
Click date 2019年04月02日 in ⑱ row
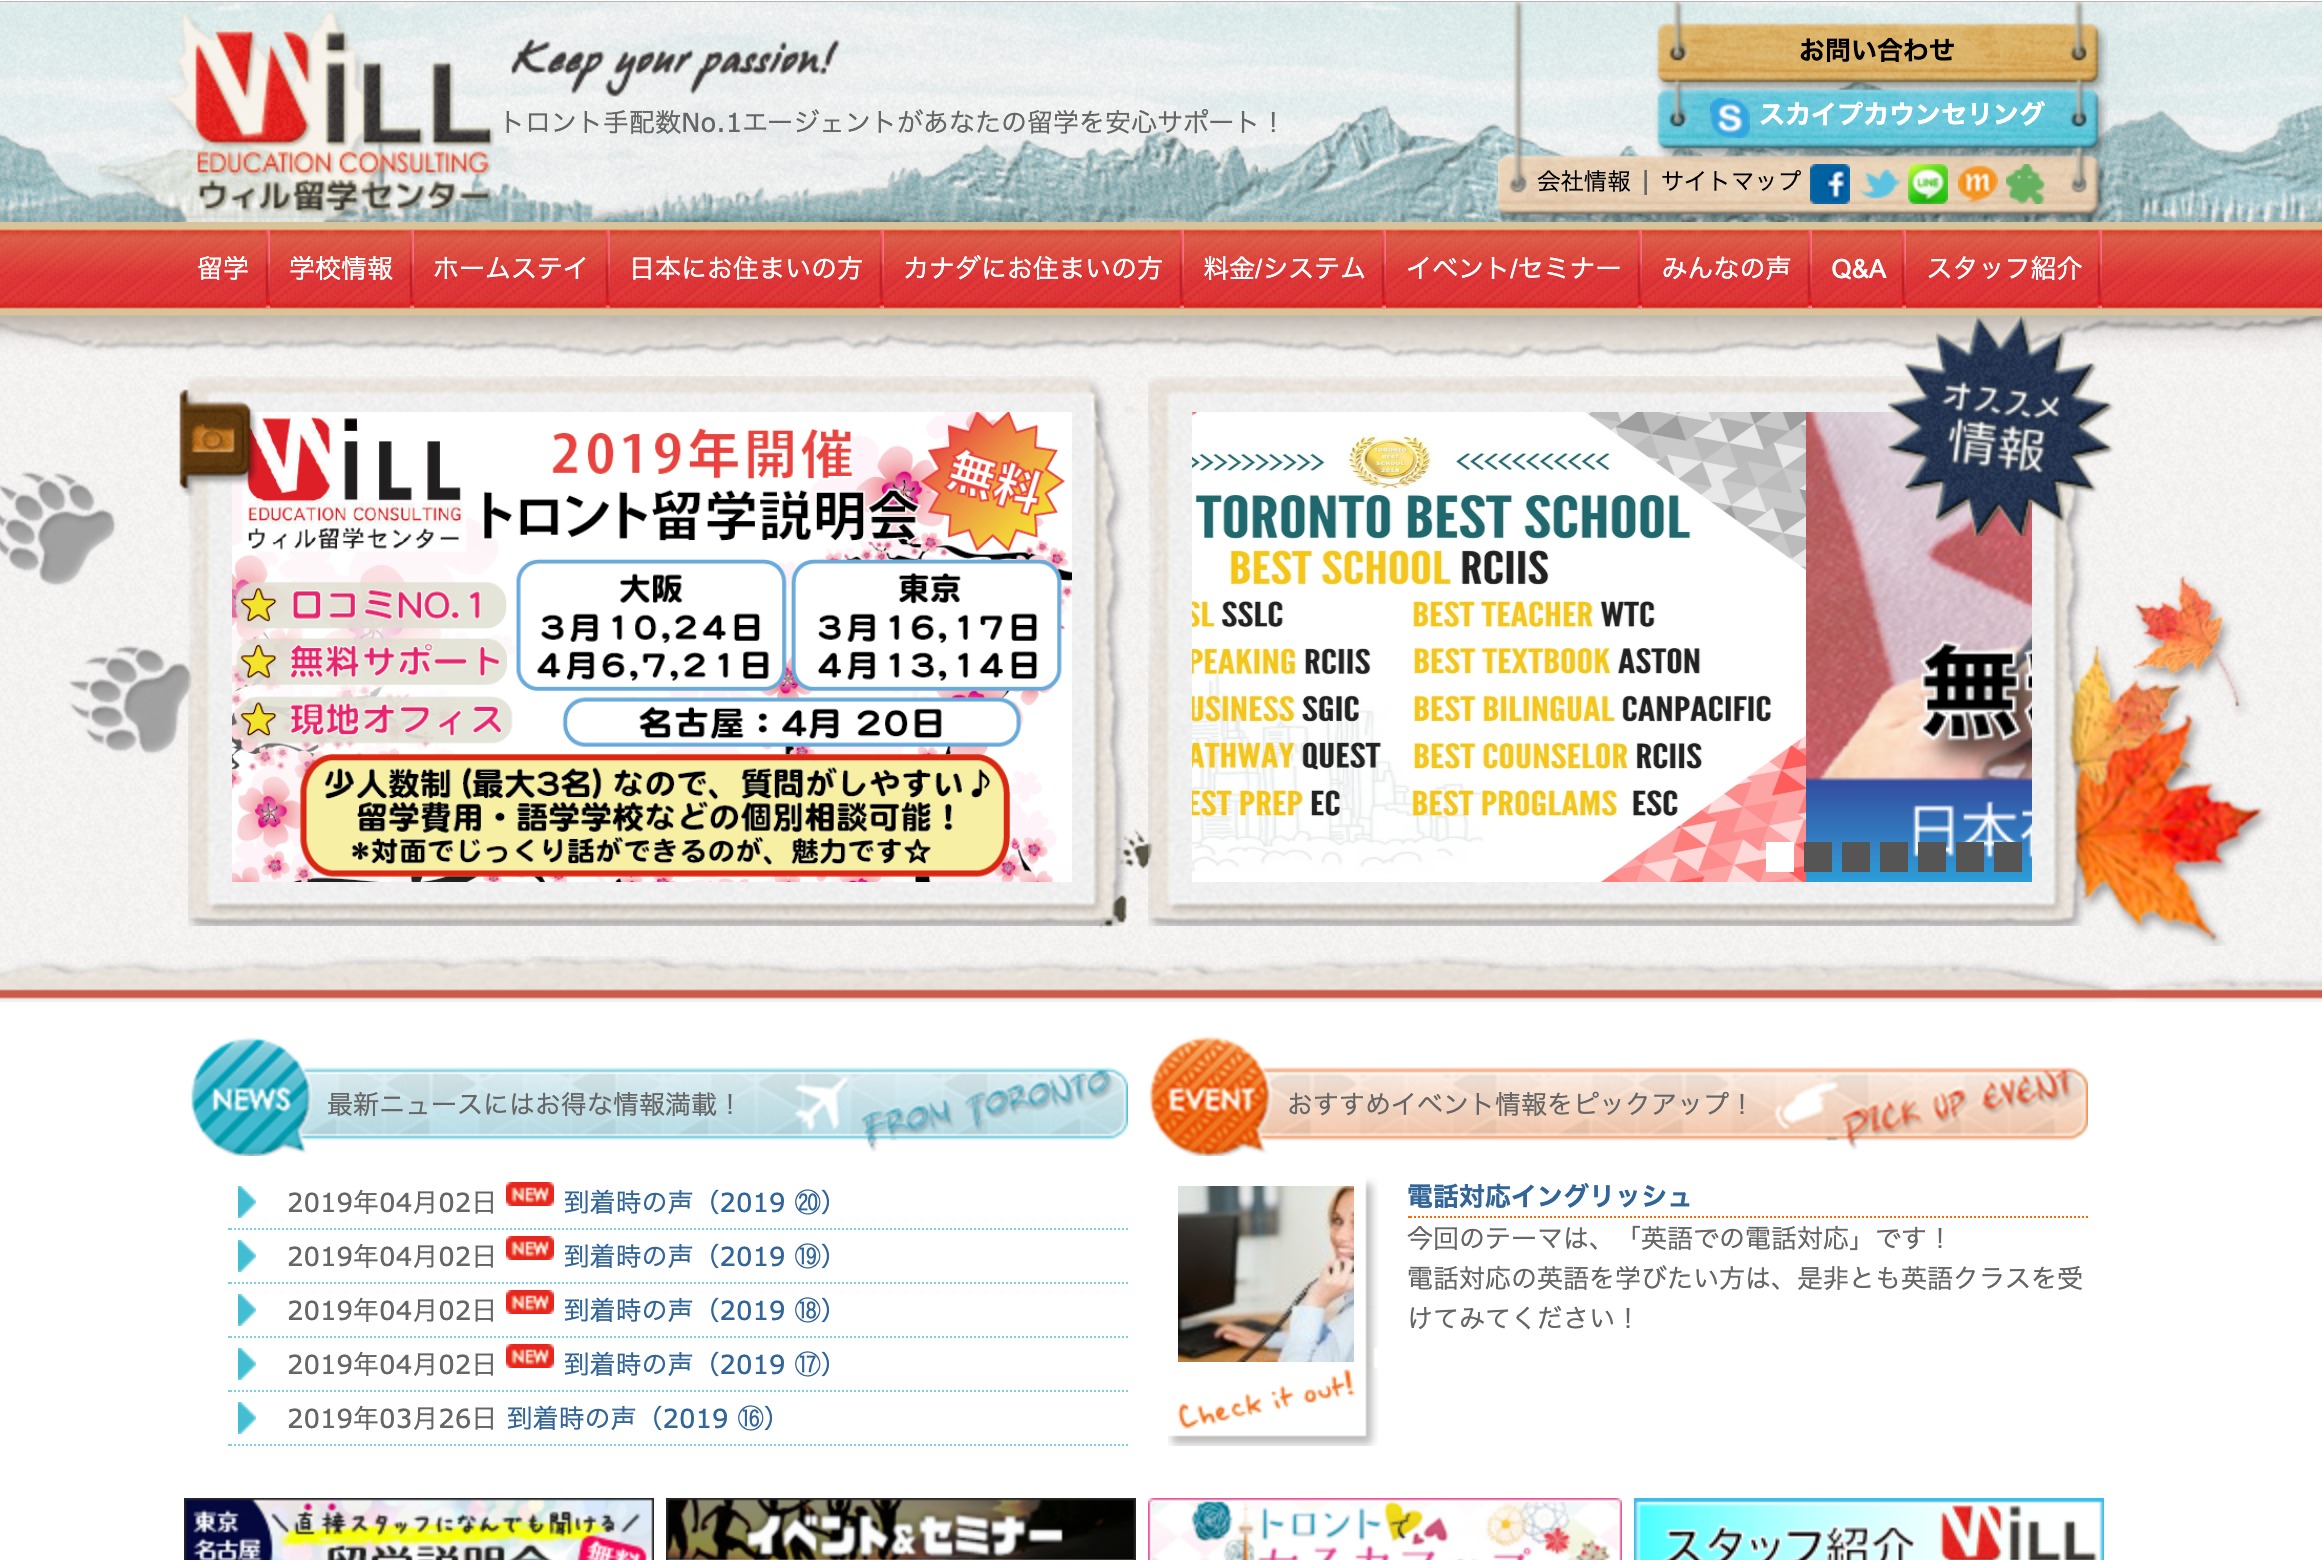click(x=391, y=1310)
